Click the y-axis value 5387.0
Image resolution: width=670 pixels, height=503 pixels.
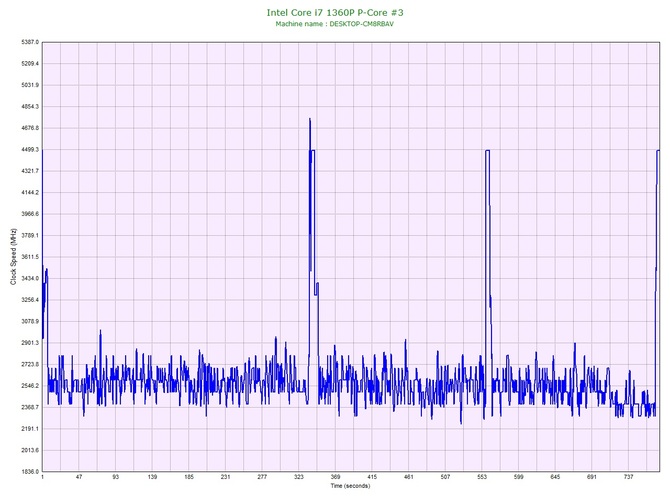[30, 42]
